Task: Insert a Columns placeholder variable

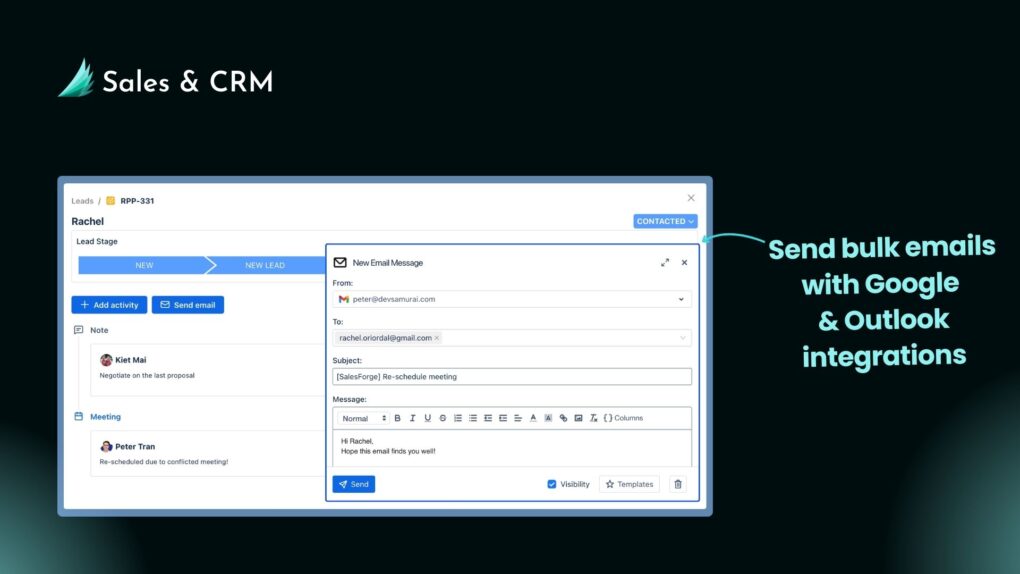Action: click(x=623, y=418)
